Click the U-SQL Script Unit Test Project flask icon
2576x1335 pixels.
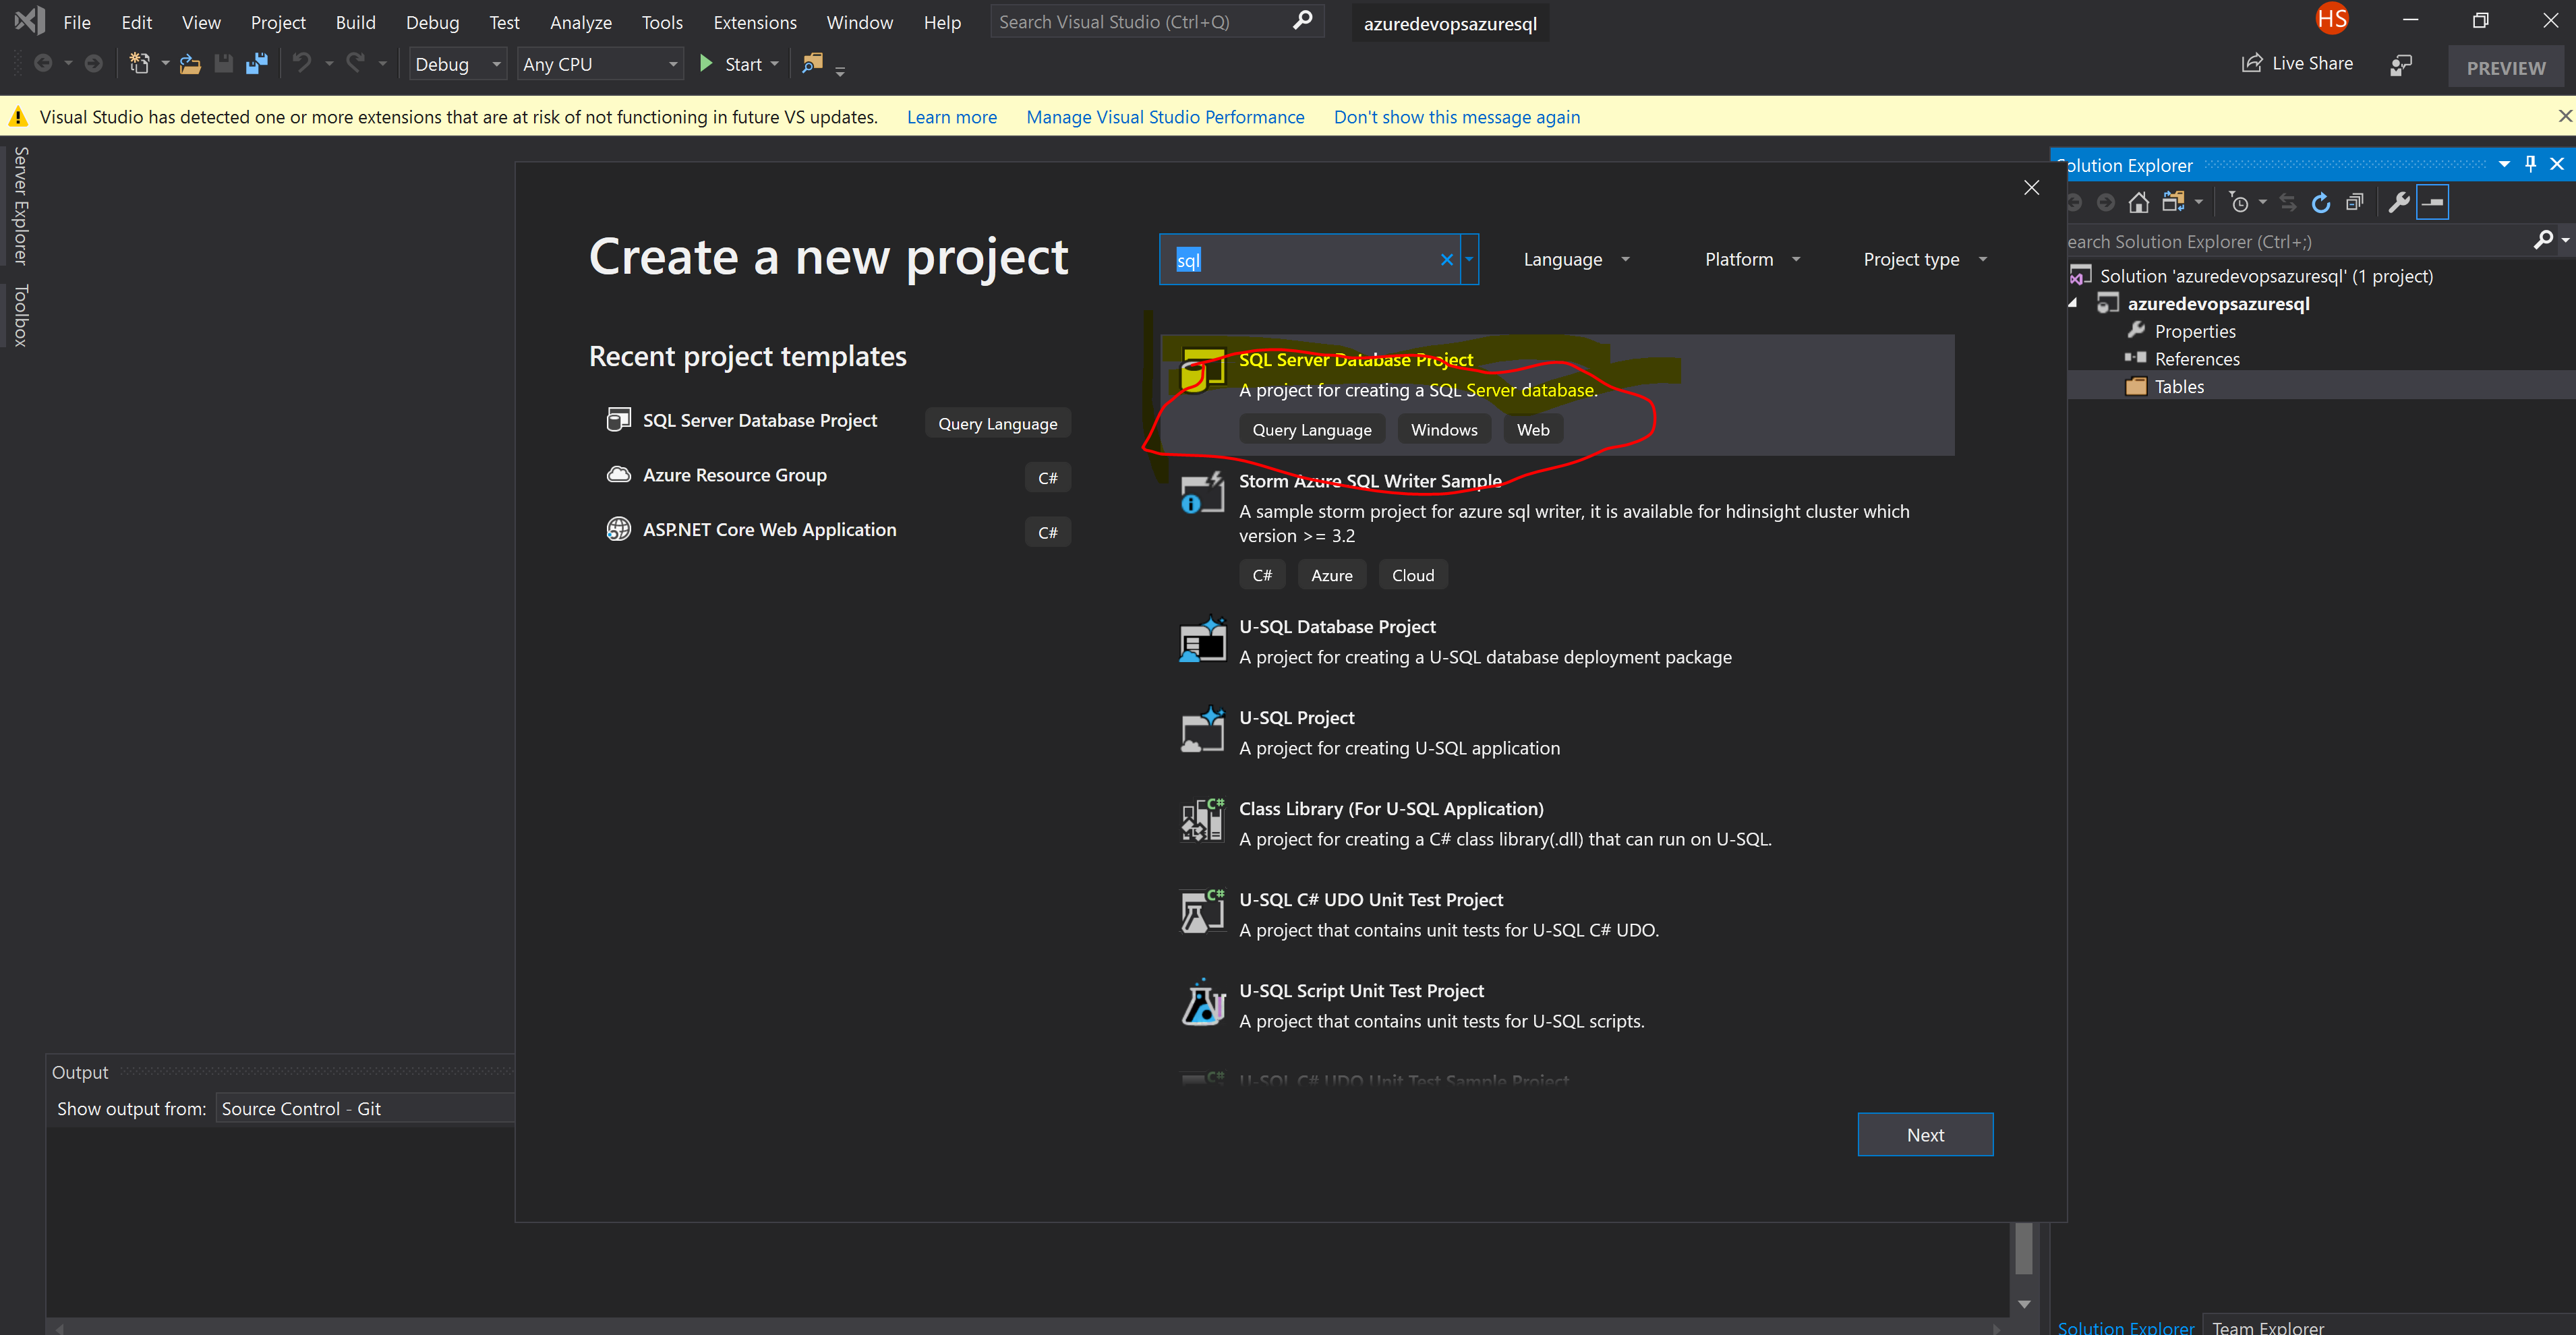click(1202, 1002)
